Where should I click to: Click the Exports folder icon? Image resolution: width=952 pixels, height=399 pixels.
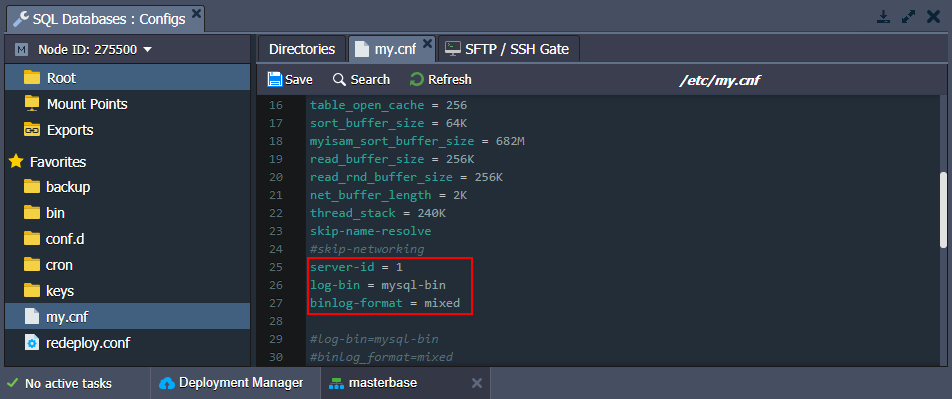click(x=32, y=129)
